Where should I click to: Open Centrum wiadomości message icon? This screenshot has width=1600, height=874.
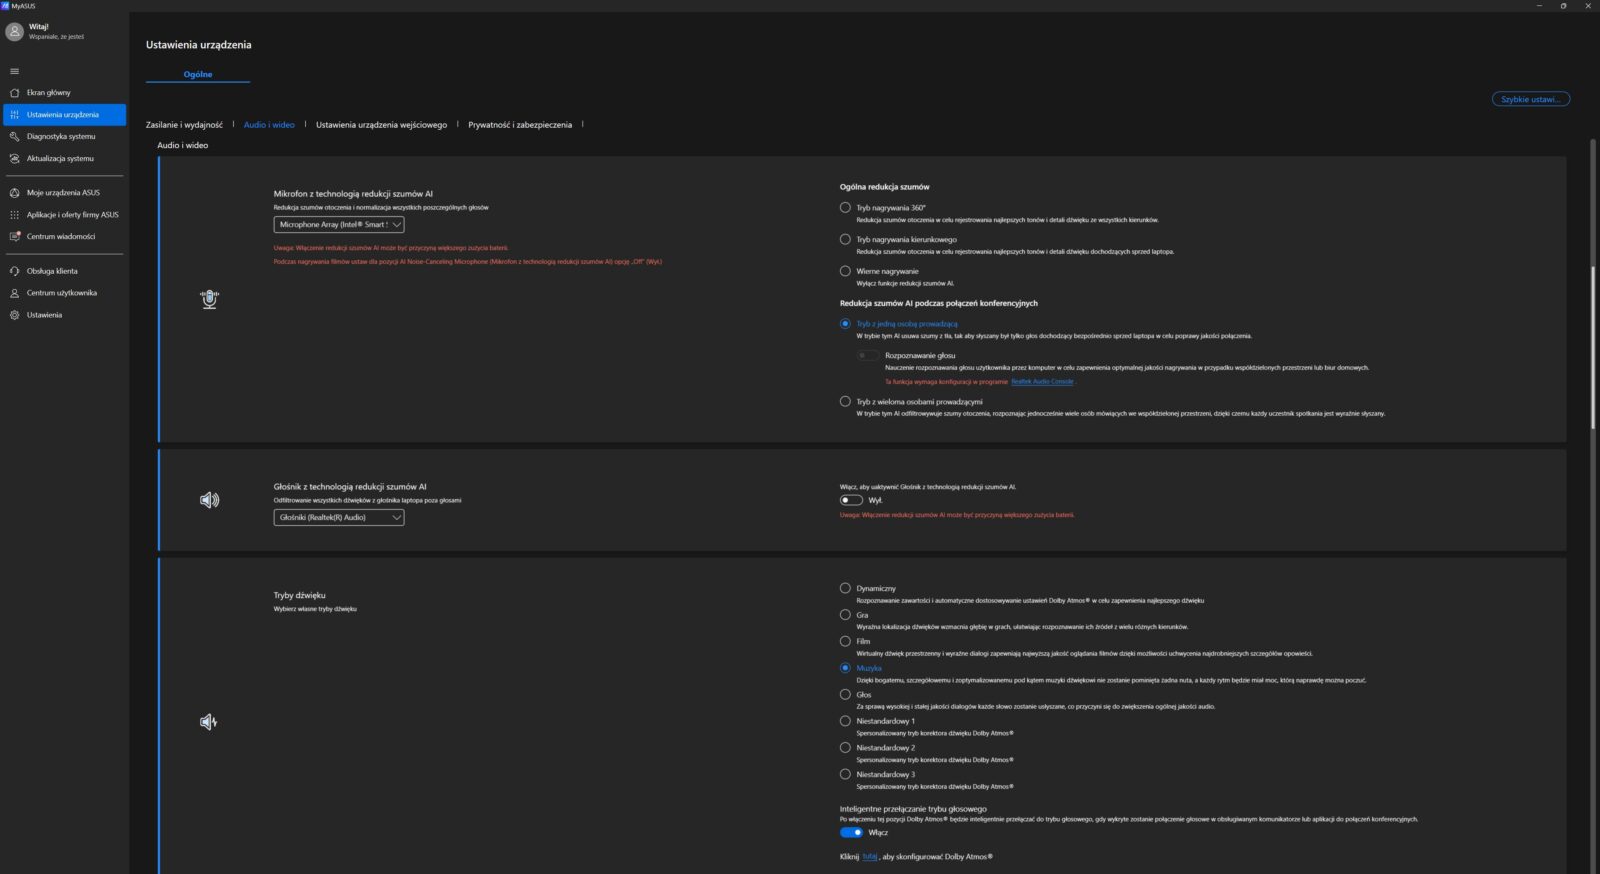pos(15,237)
